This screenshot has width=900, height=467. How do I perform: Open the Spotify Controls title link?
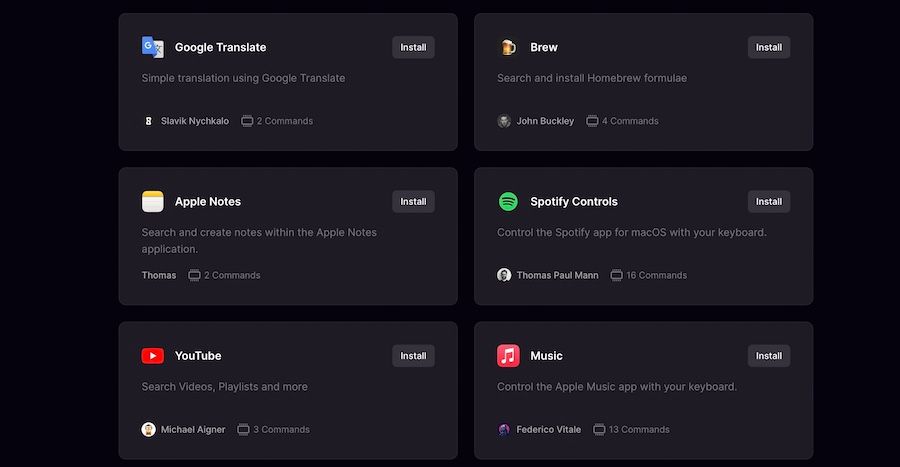[574, 201]
